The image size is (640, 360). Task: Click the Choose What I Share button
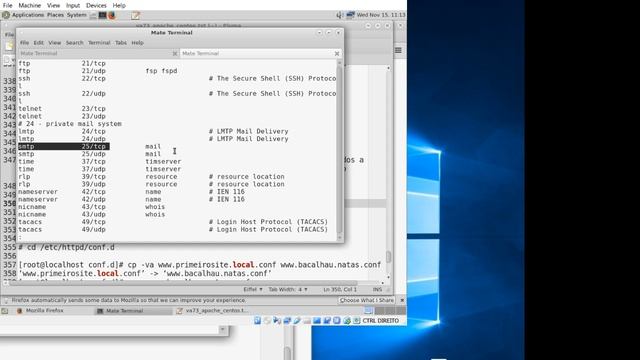click(367, 300)
